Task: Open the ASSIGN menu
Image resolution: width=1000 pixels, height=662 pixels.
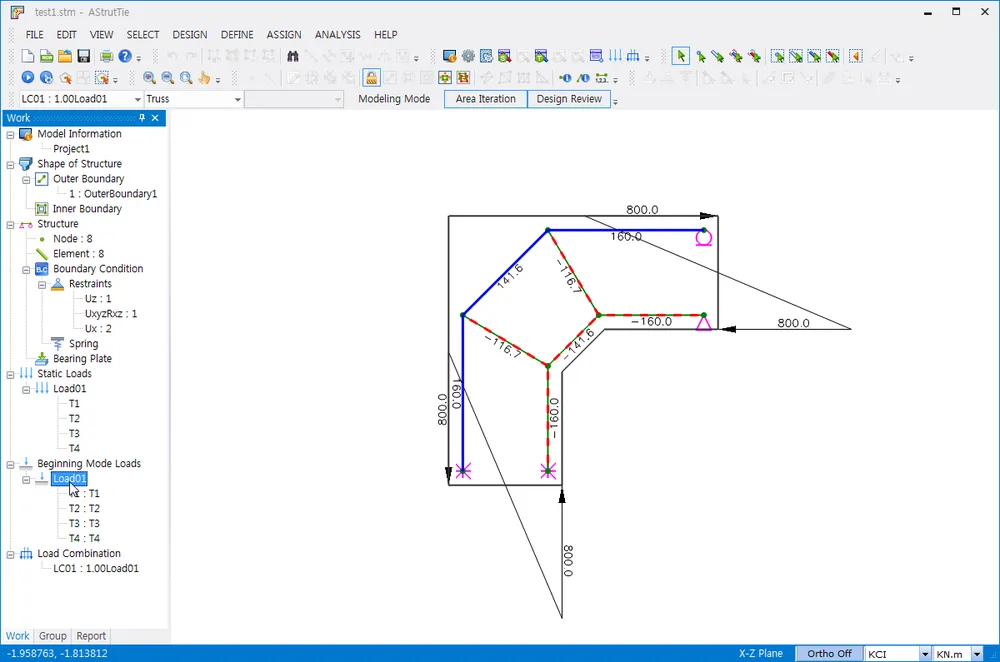Action: tap(284, 34)
